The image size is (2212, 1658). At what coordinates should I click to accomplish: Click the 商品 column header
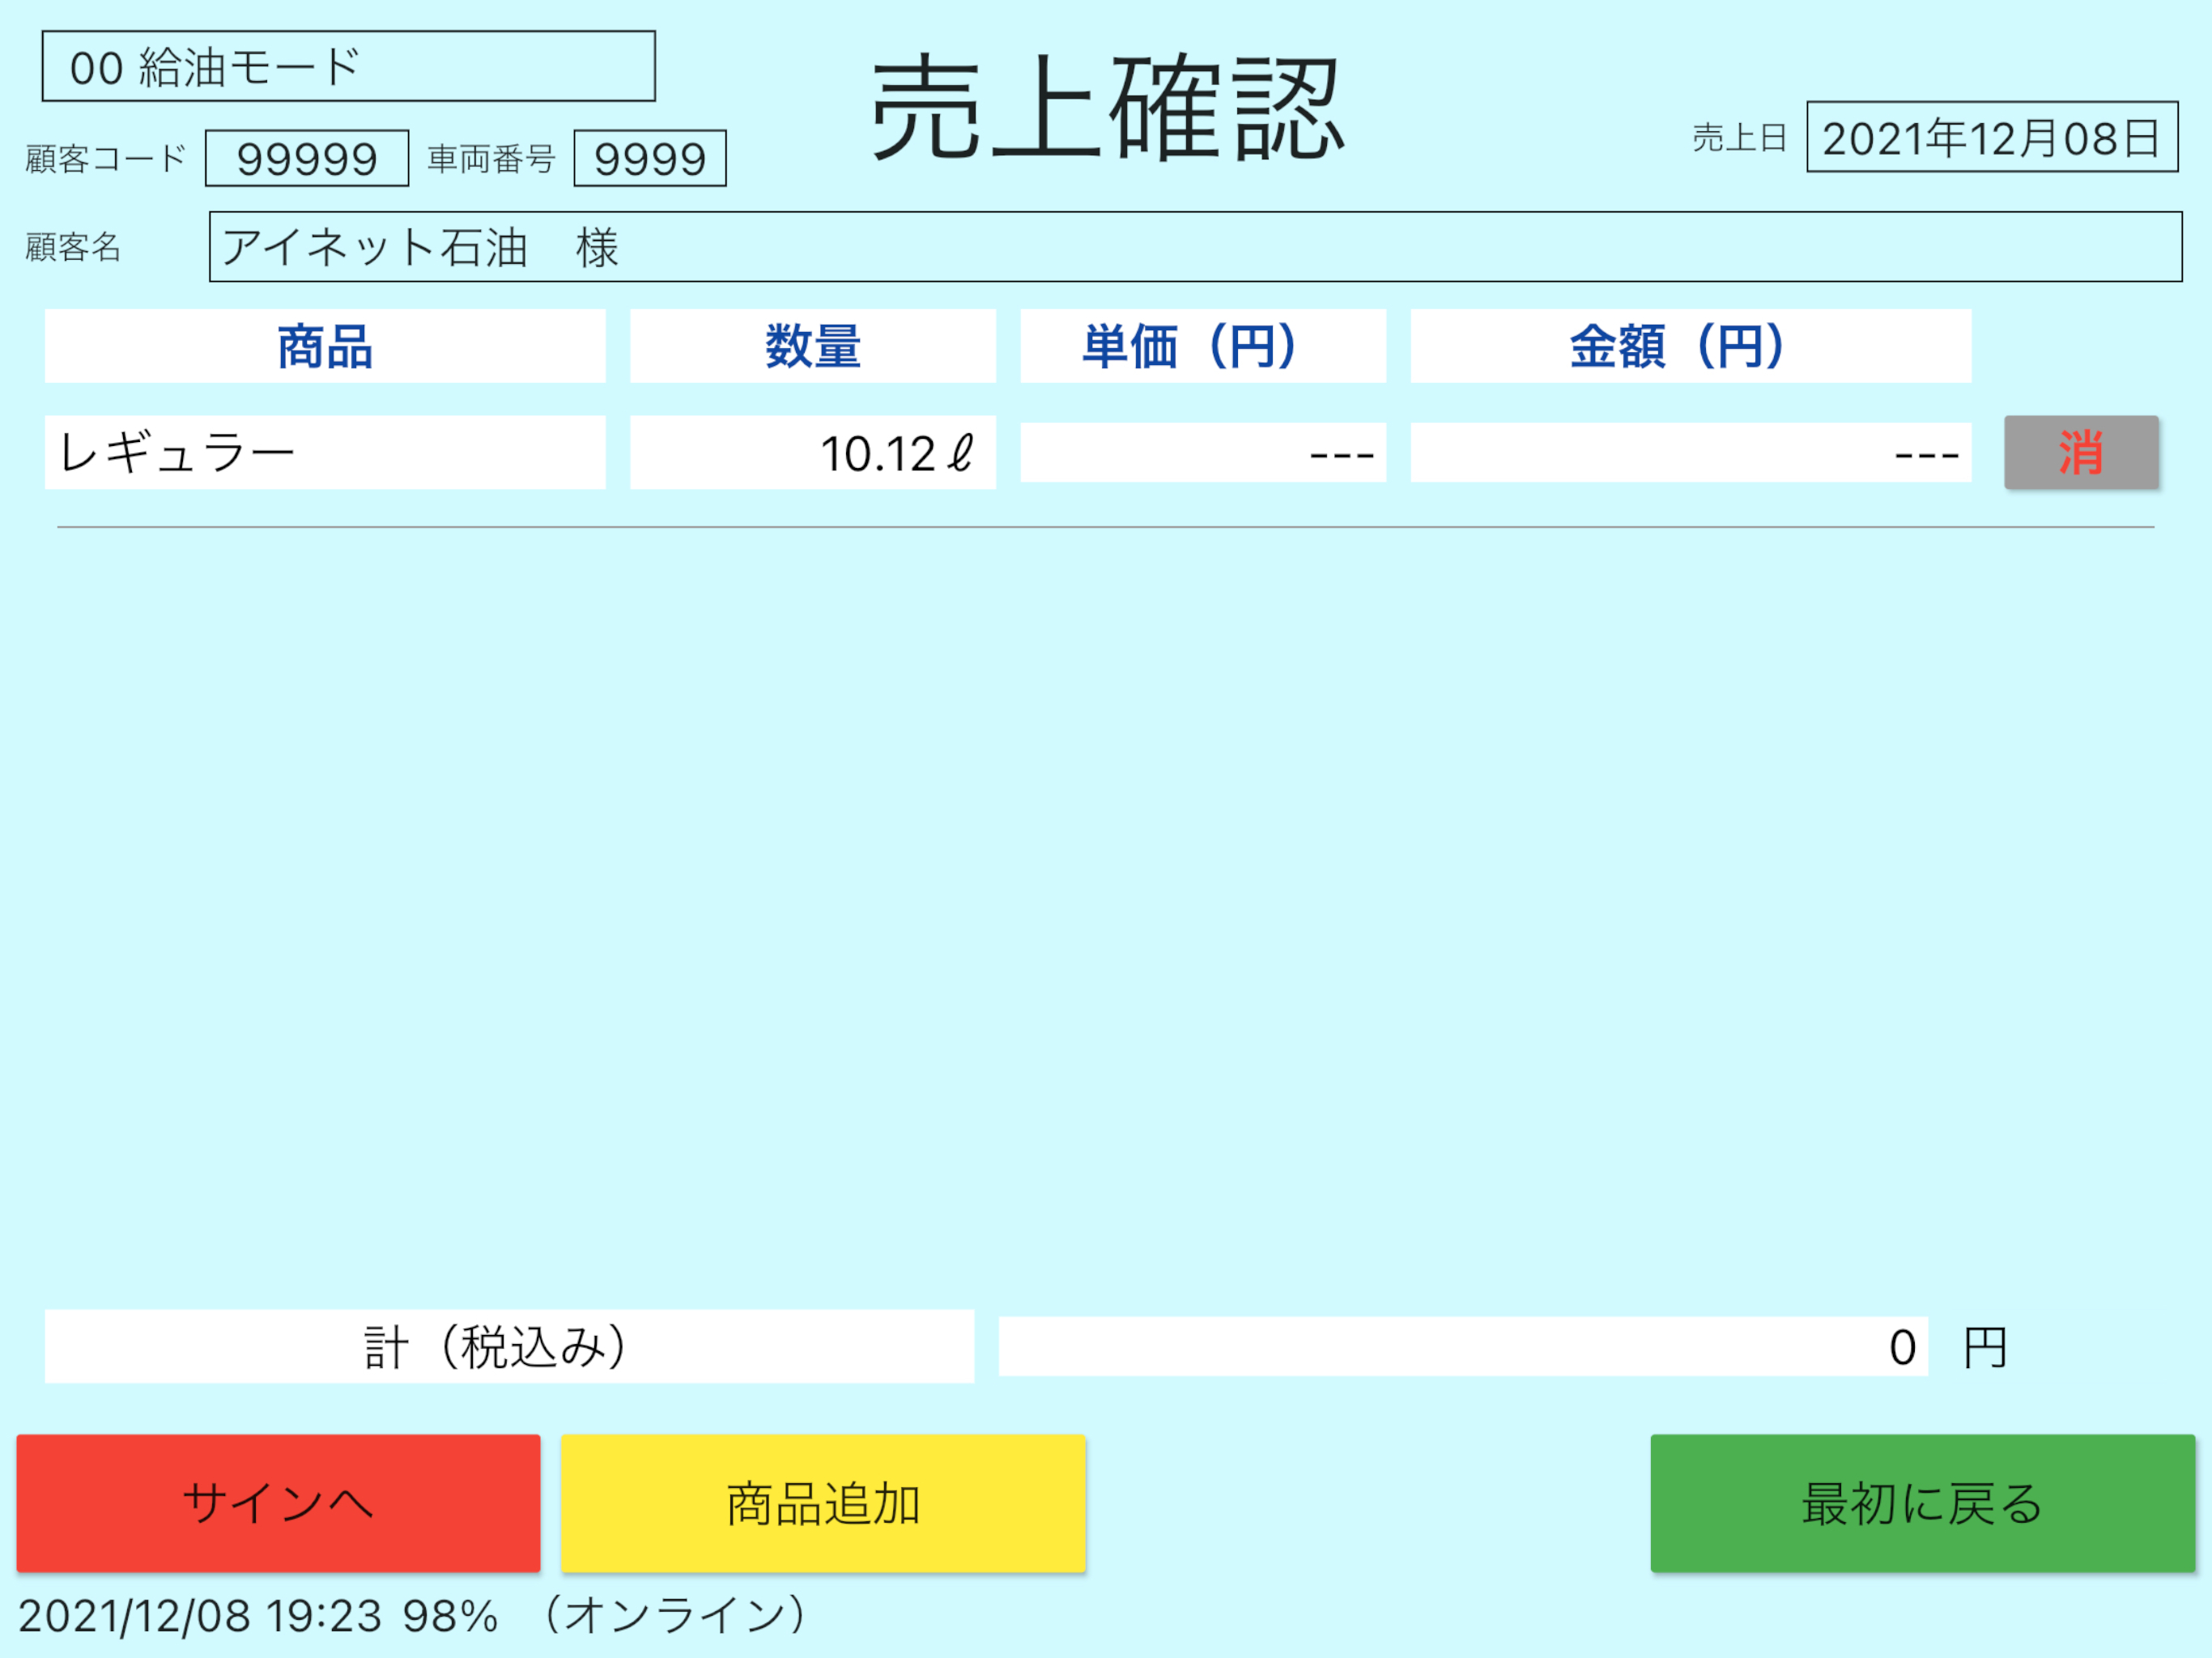click(325, 346)
